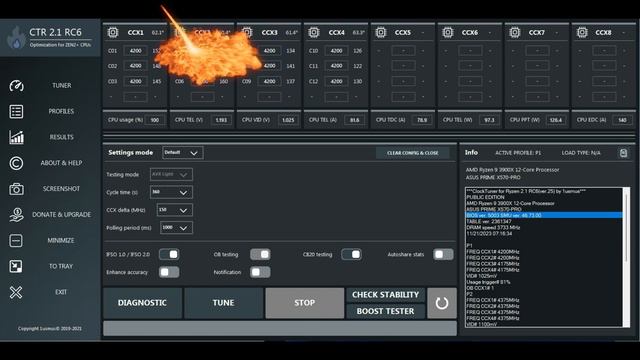Open the Cycle time dropdown
Image resolution: width=640 pixels, height=360 pixels.
(171, 192)
